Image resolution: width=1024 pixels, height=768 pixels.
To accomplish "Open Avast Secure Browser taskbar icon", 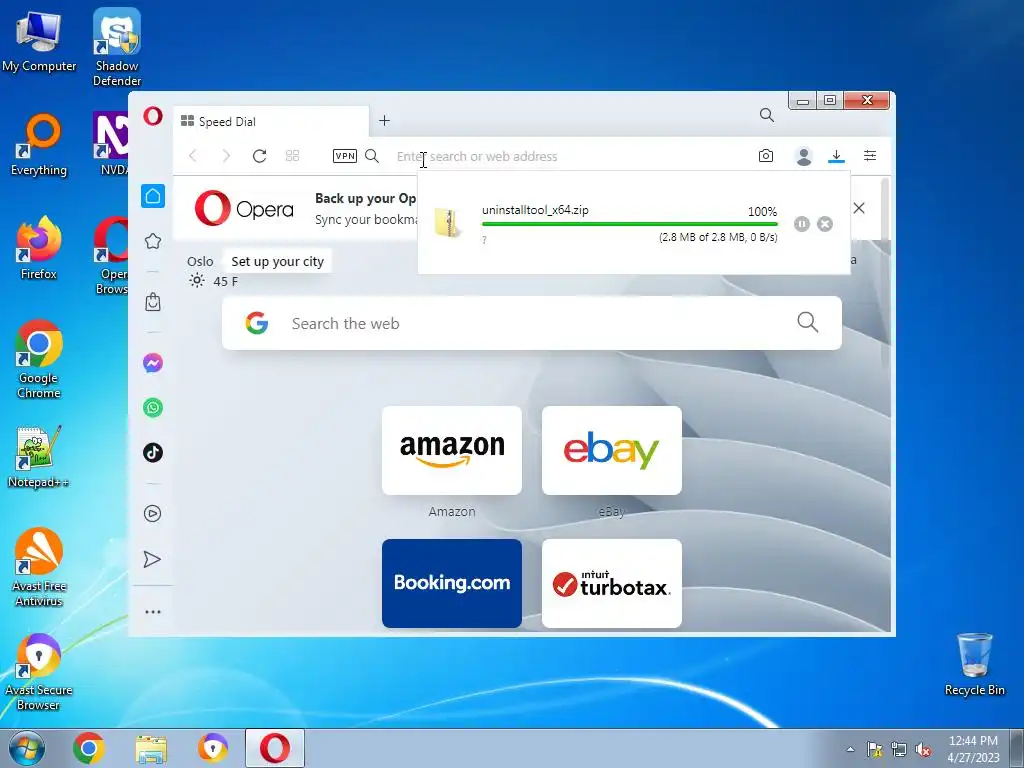I will 213,748.
